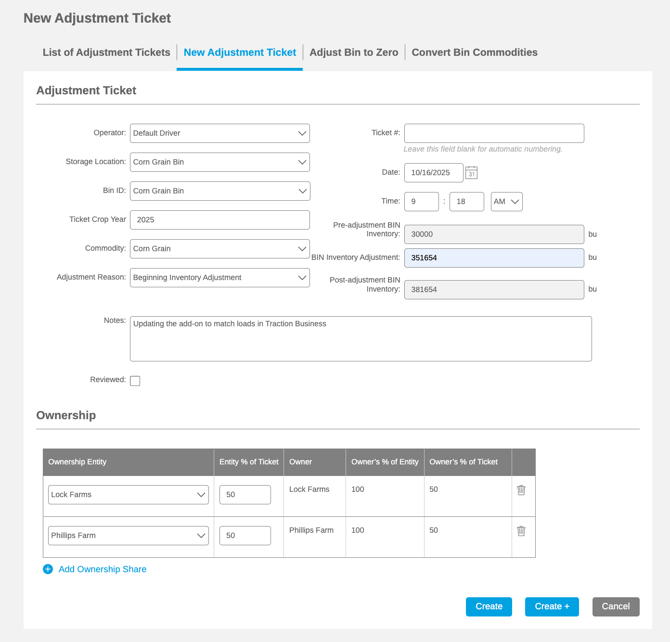The height and width of the screenshot is (642, 670).
Task: Switch to List of Adjustment Tickets tab
Action: point(106,53)
